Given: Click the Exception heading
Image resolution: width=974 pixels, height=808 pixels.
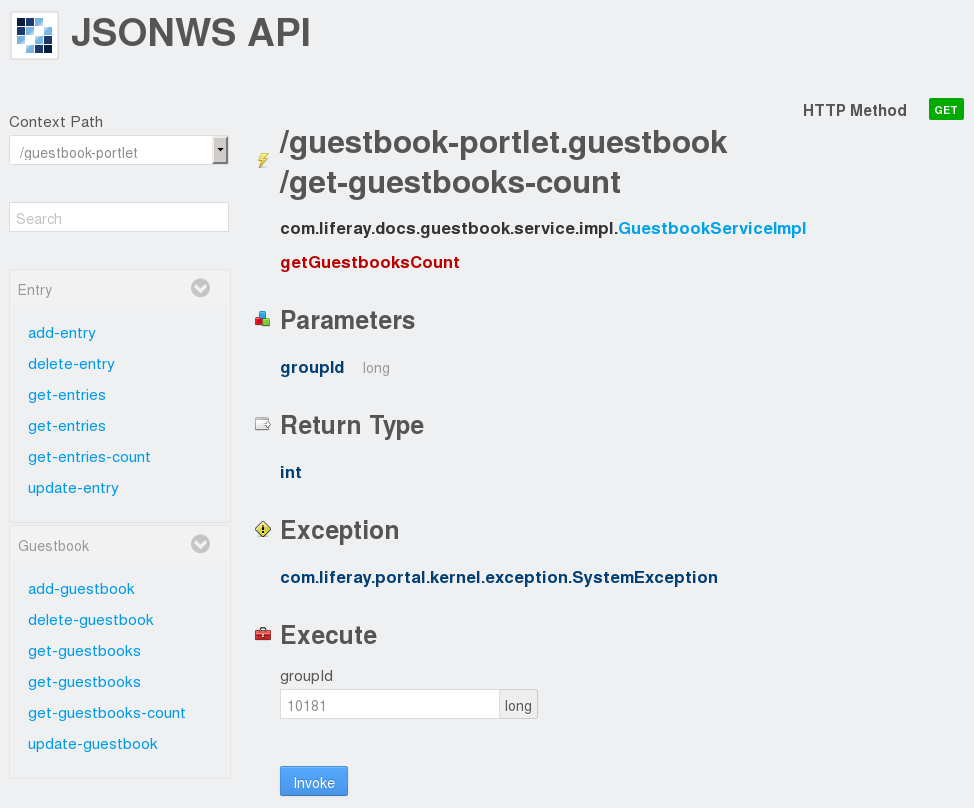Looking at the screenshot, I should click(339, 530).
